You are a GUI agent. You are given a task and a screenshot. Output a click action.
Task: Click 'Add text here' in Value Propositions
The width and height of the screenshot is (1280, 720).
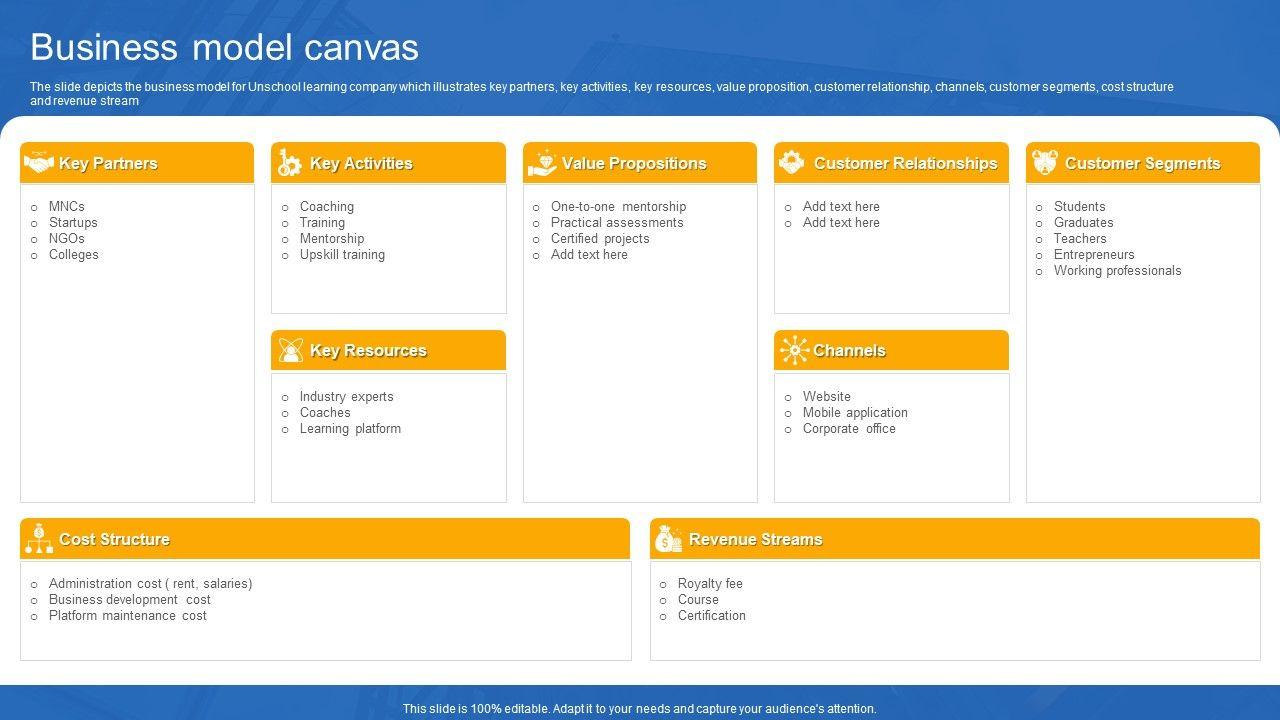(589, 254)
